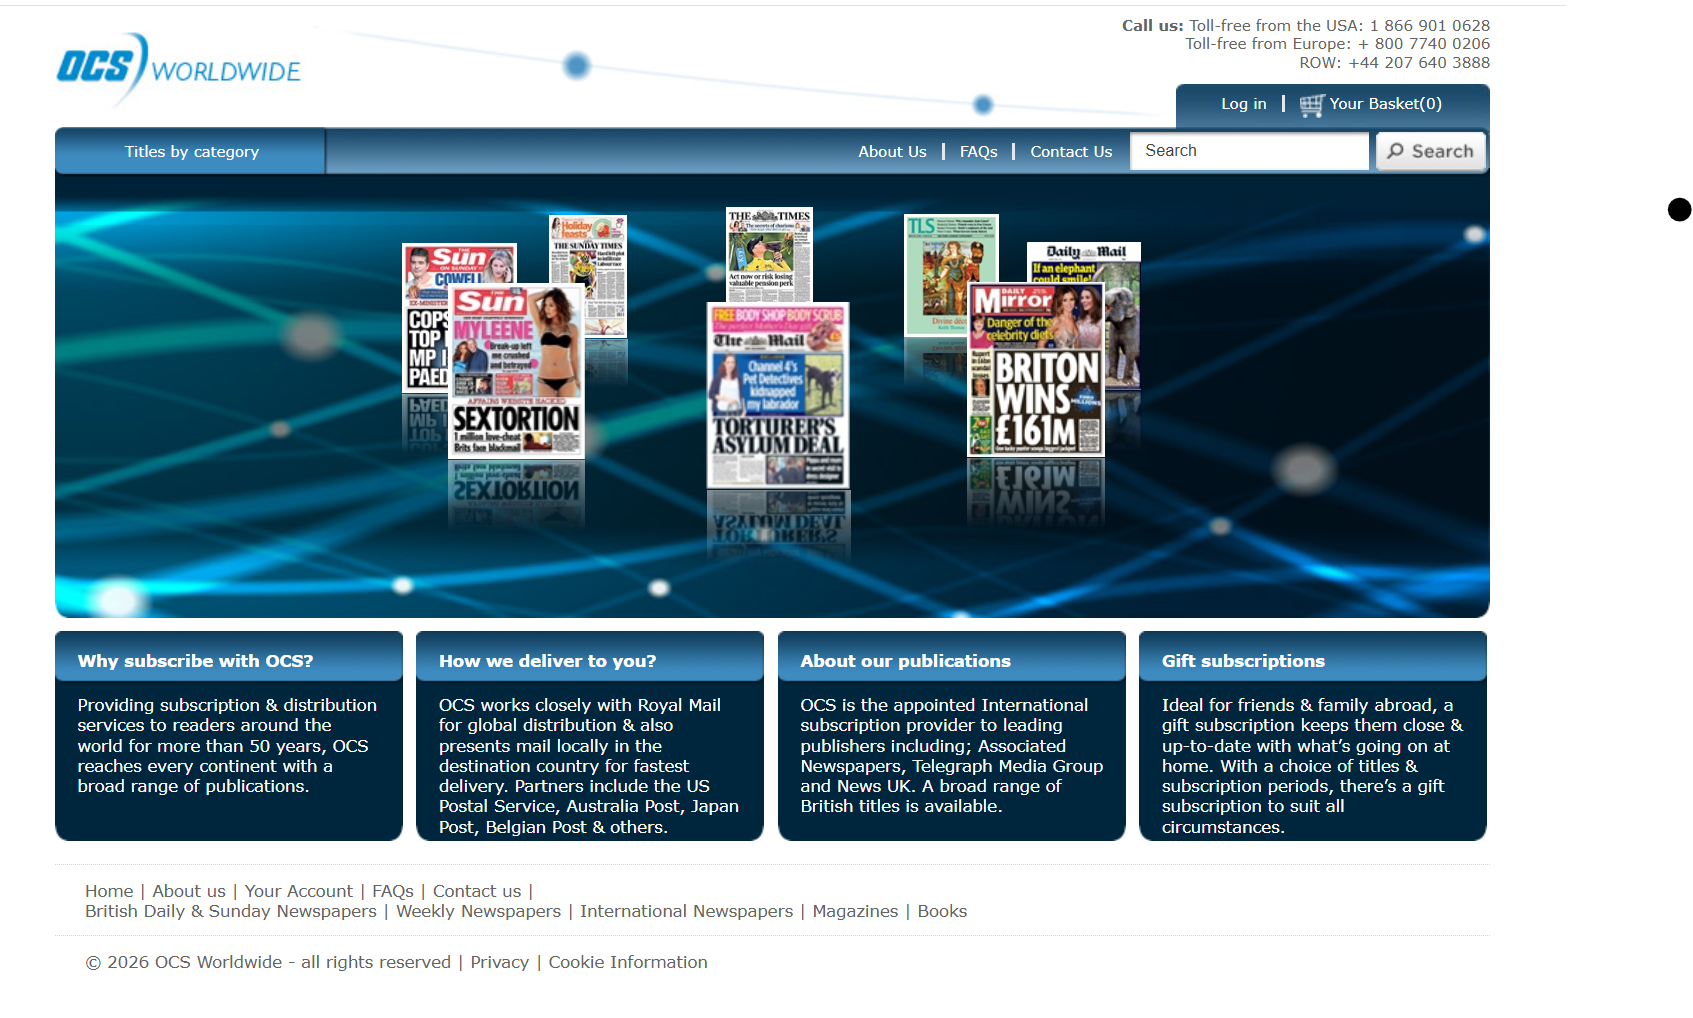Select the Daily Mail Torturer's Asylum cover
The width and height of the screenshot is (1693, 1018).
pyautogui.click(x=777, y=395)
